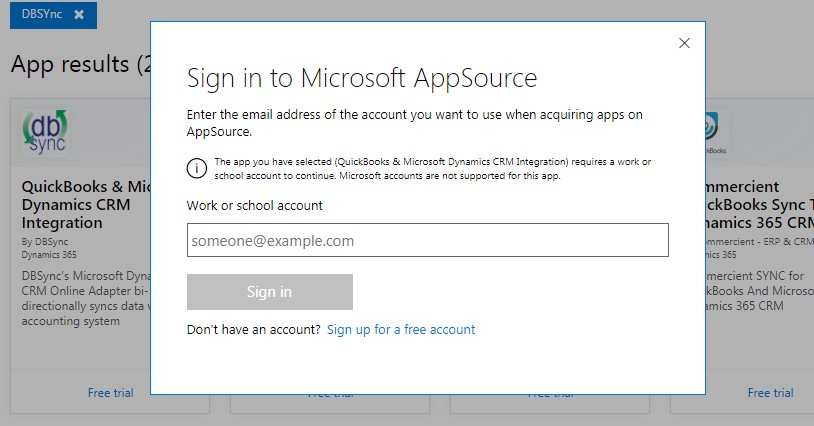Close the sign-in dialog
Screen dimensions: 814x426
point(684,43)
